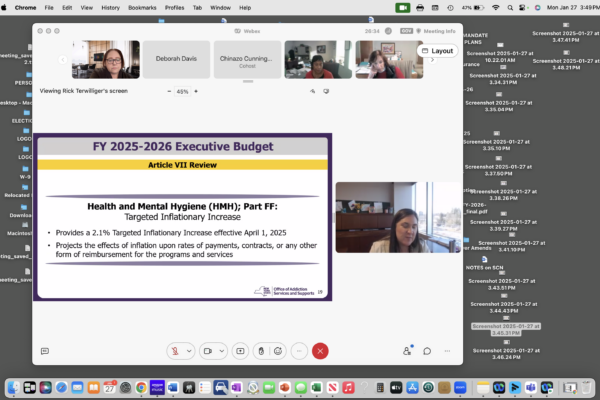The image size is (600, 400).
Task: Click the remote control screen icon
Action: [326, 91]
